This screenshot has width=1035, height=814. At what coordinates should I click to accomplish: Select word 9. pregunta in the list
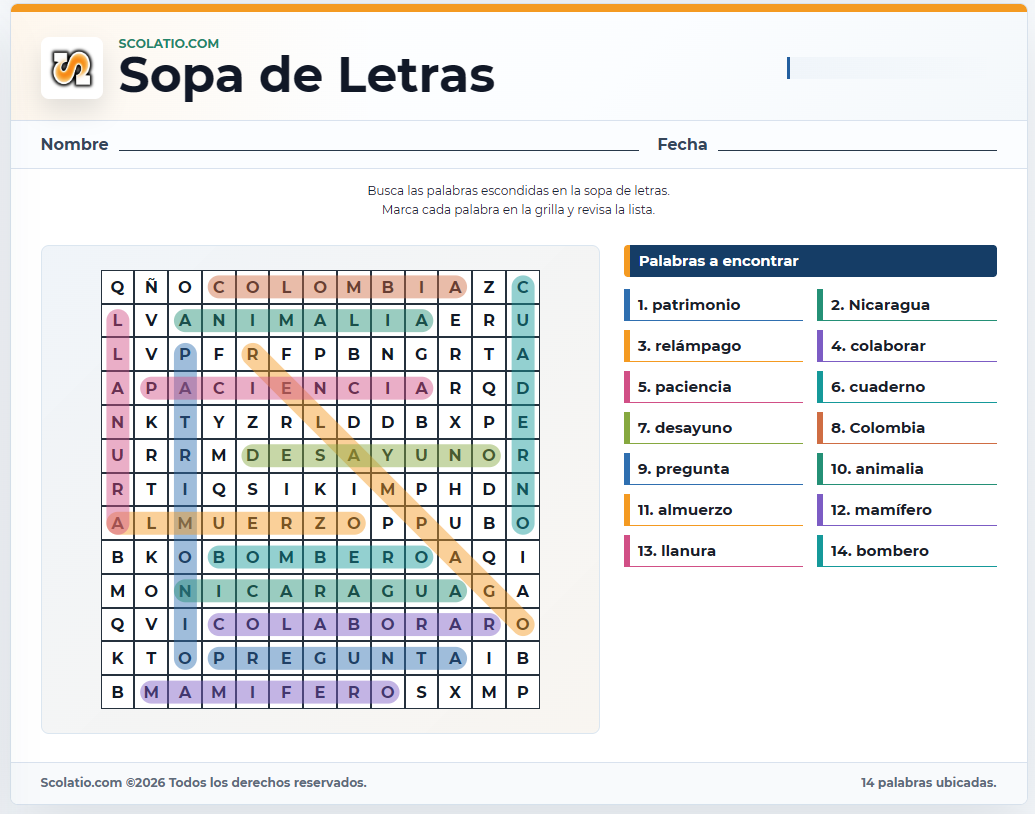click(x=714, y=469)
